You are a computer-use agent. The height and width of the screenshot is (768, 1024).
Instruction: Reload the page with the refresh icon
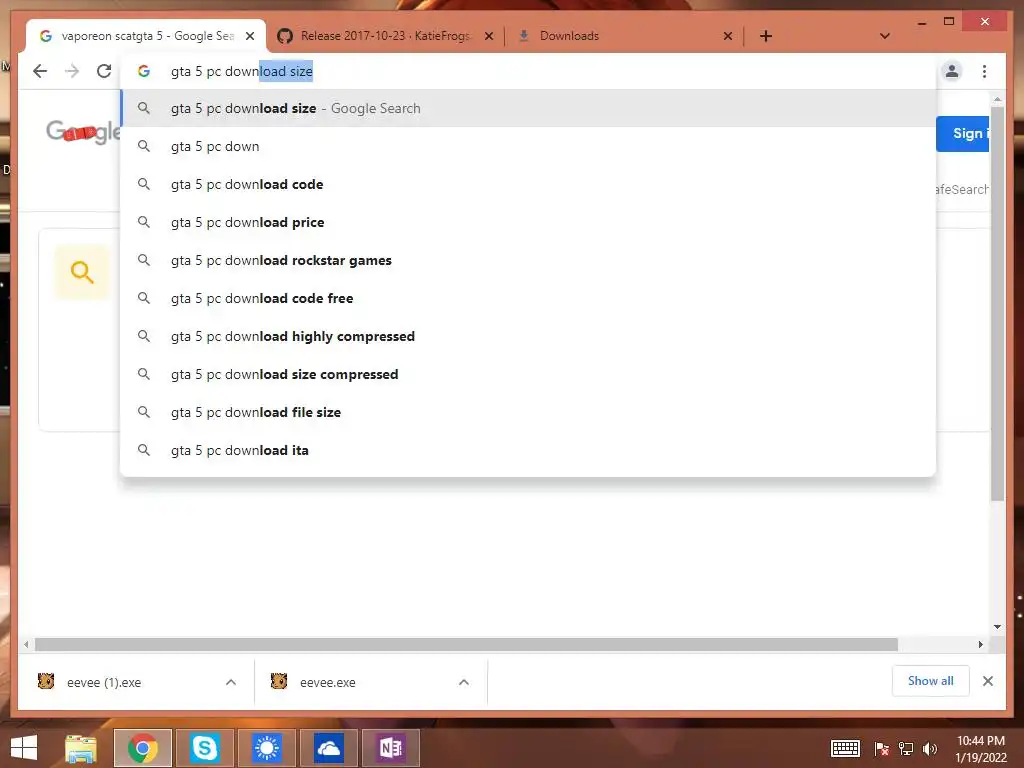point(104,71)
